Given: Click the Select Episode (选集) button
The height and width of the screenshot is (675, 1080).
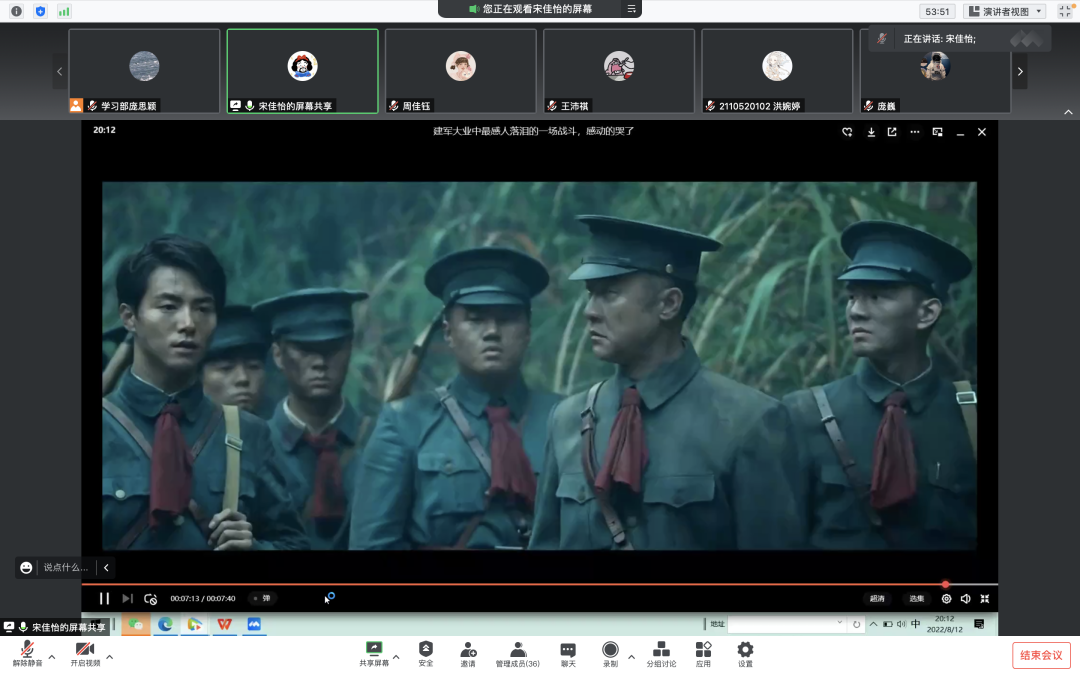Looking at the screenshot, I should coord(916,598).
